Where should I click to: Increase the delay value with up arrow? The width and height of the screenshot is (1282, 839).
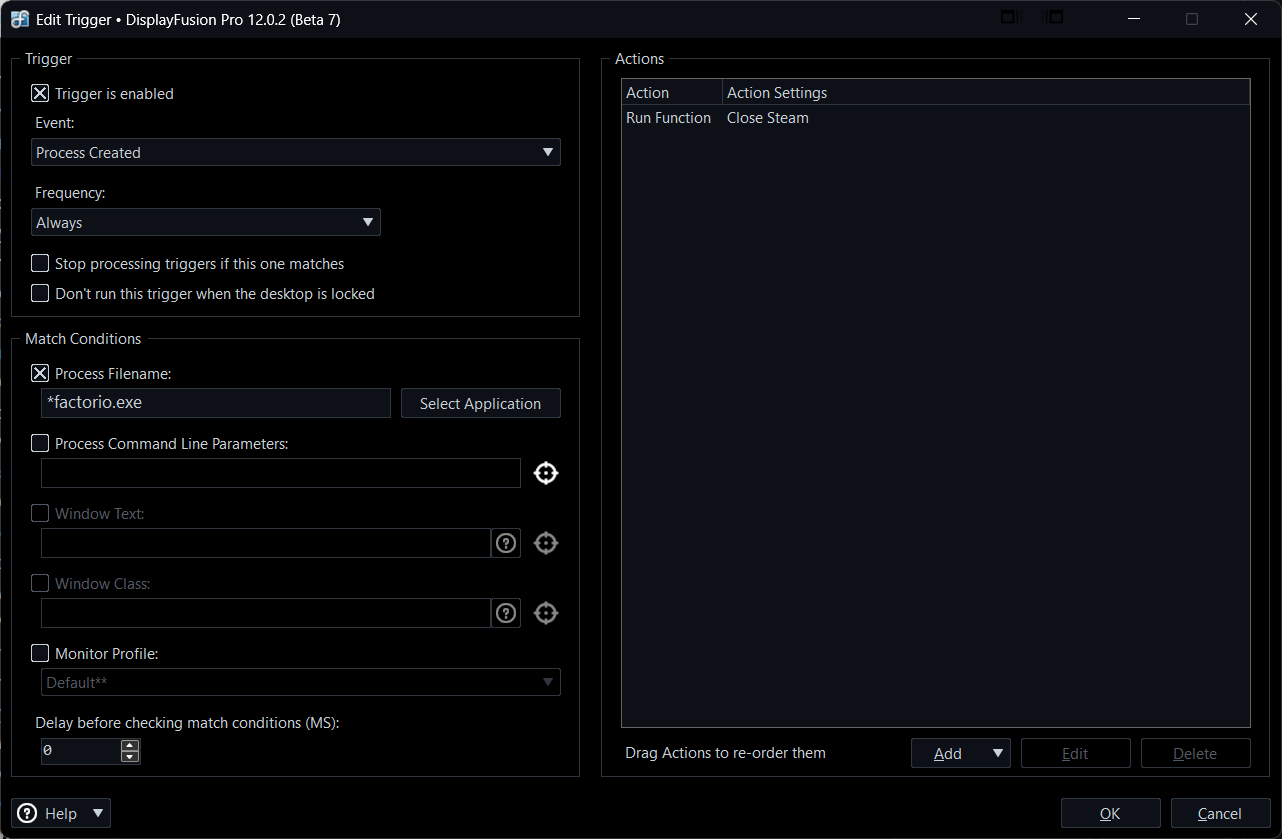[x=130, y=745]
